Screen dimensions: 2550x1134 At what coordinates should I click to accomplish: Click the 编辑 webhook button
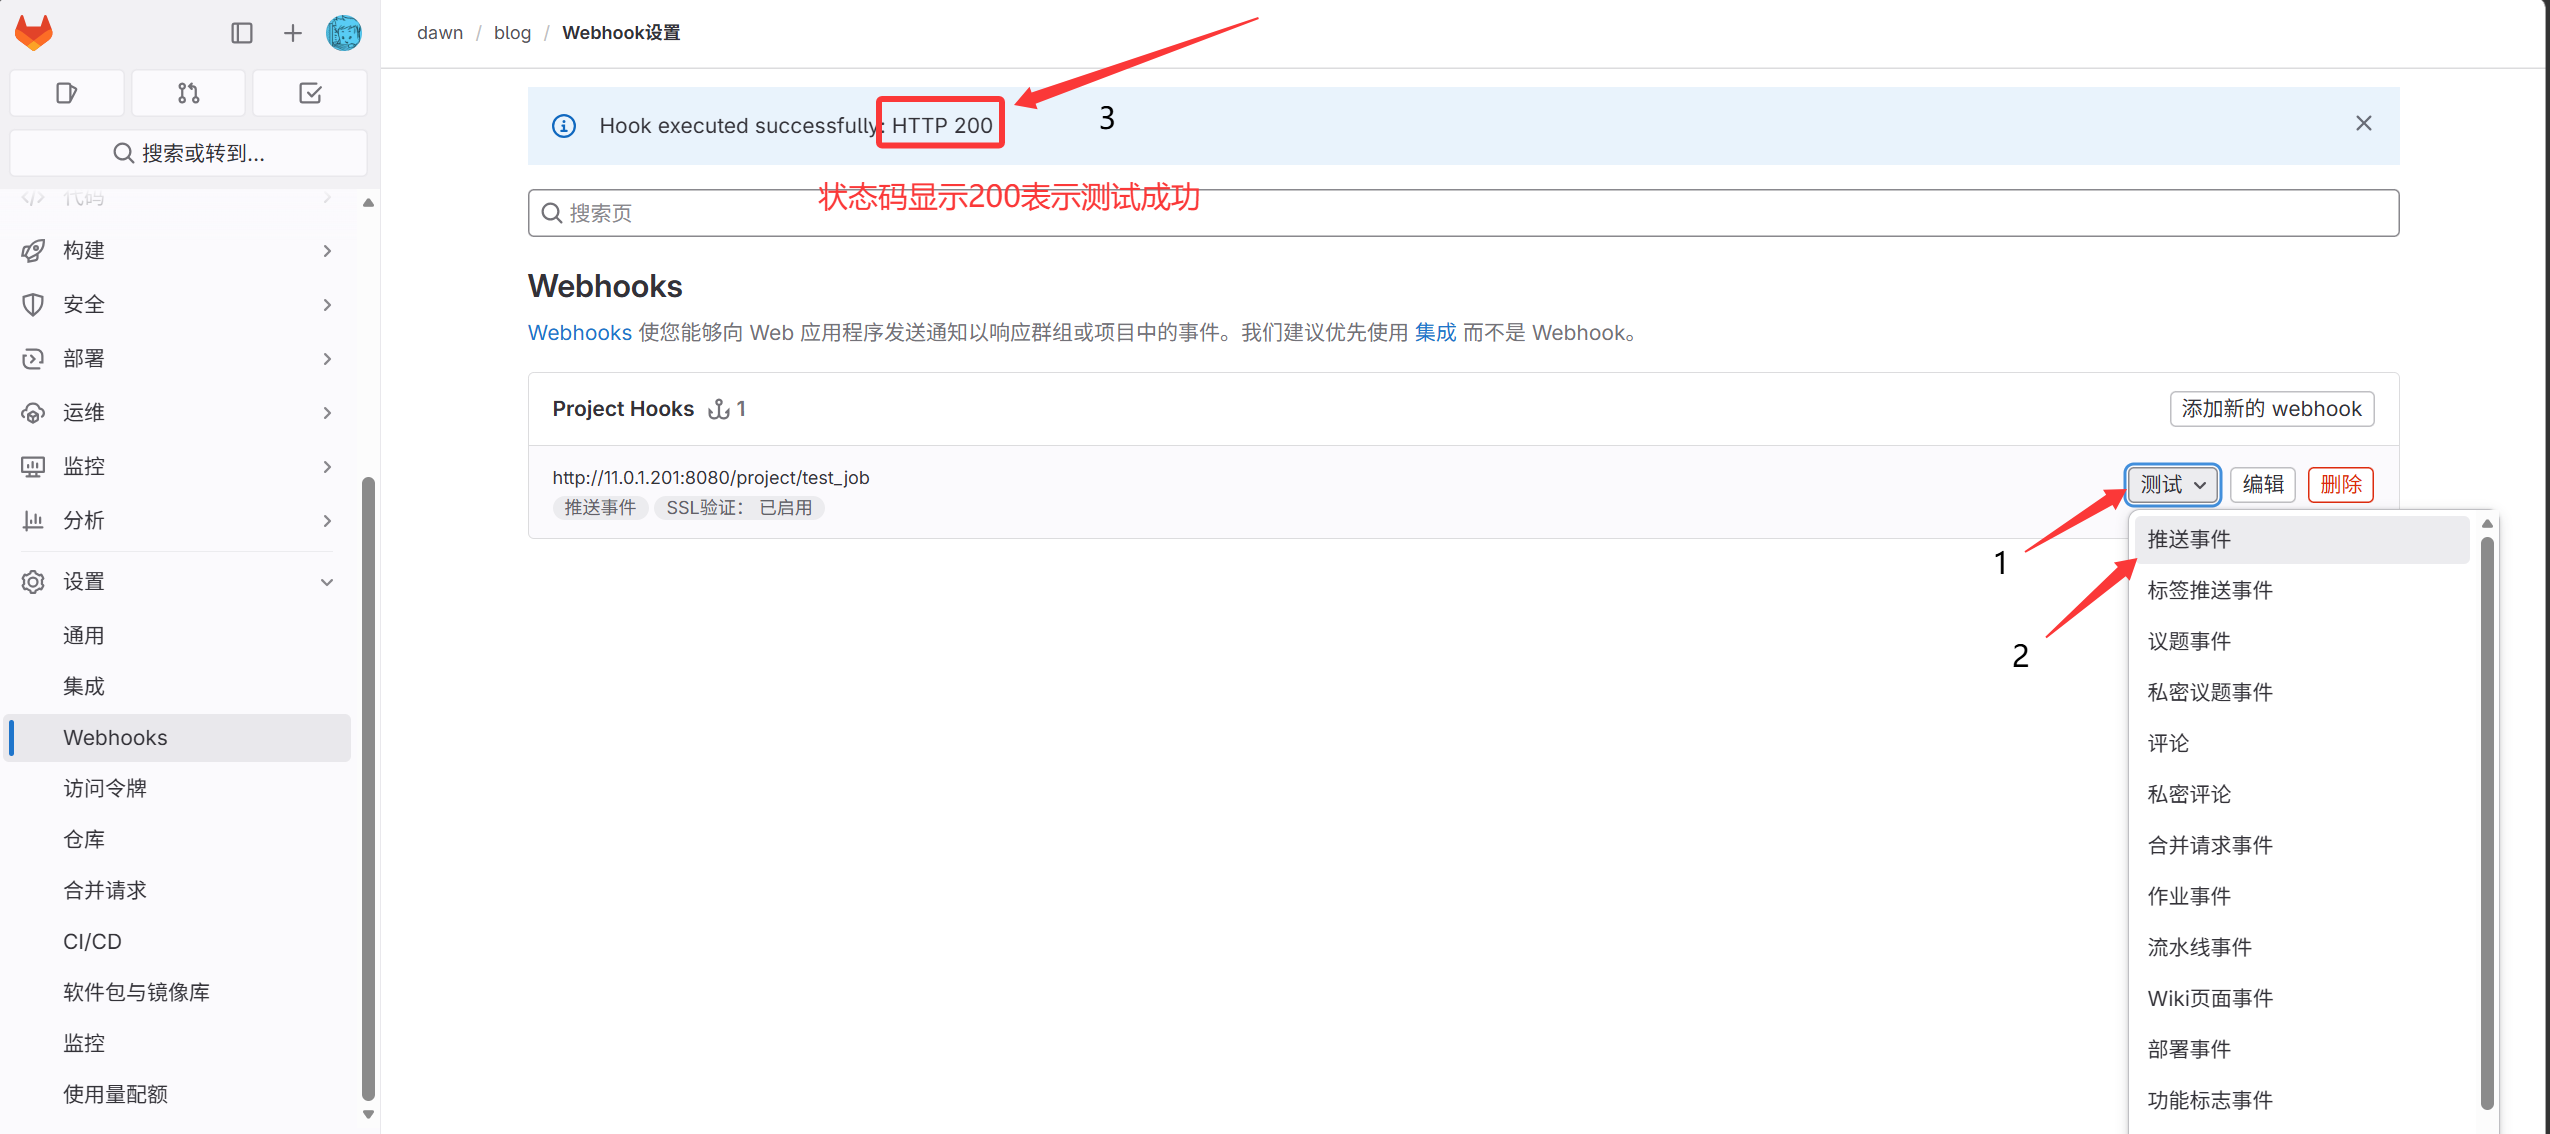click(2263, 485)
